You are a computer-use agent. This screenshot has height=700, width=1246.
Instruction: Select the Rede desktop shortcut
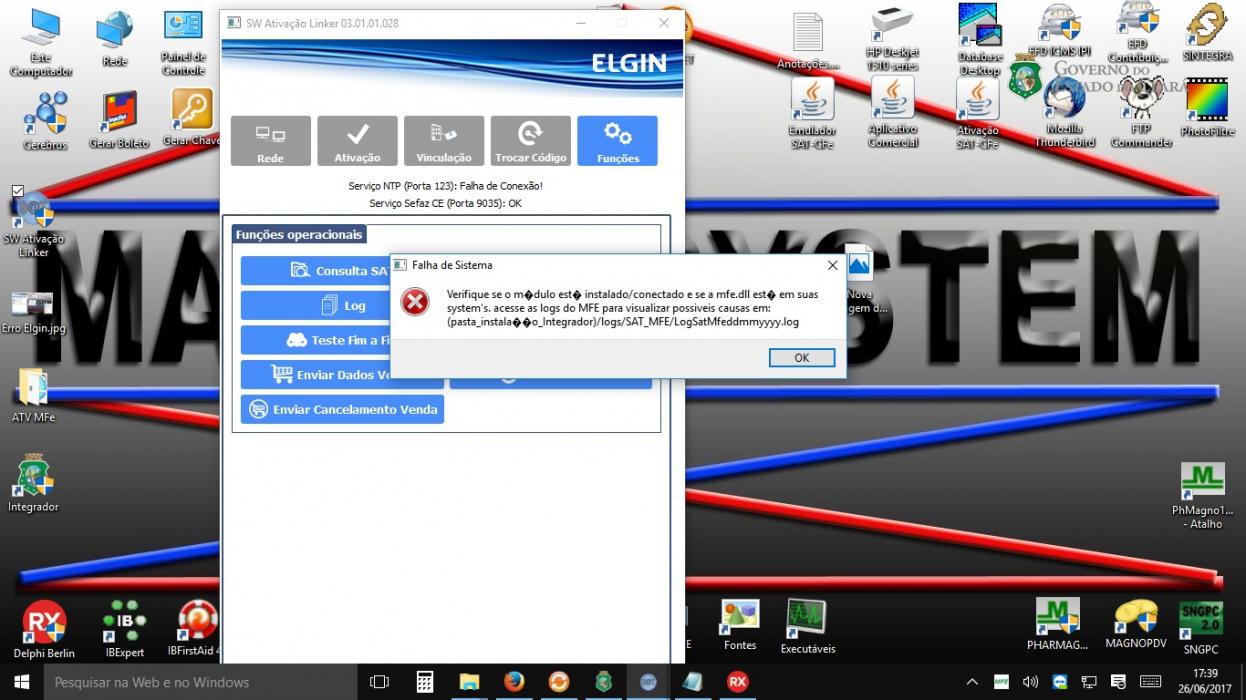click(x=115, y=40)
